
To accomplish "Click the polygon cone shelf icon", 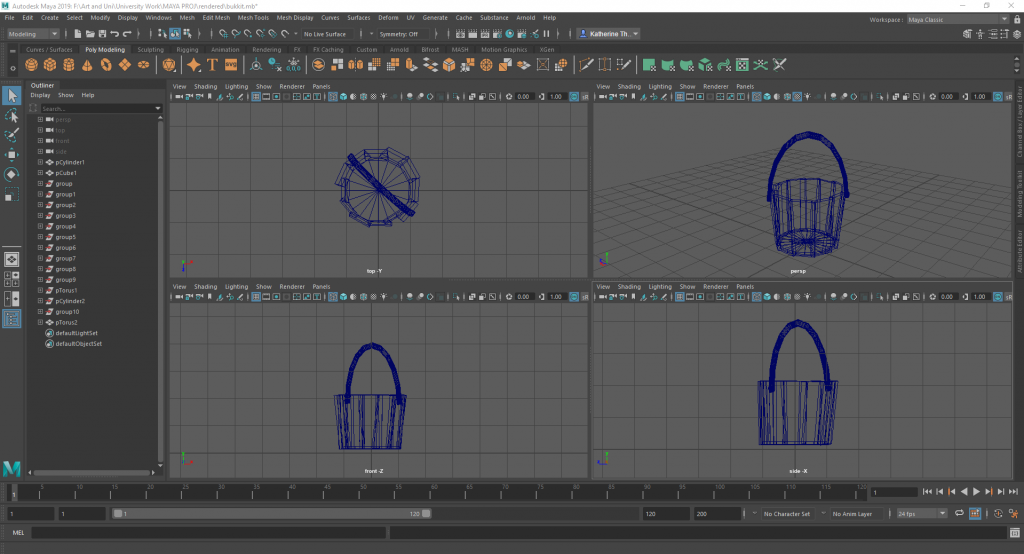I will (88, 65).
